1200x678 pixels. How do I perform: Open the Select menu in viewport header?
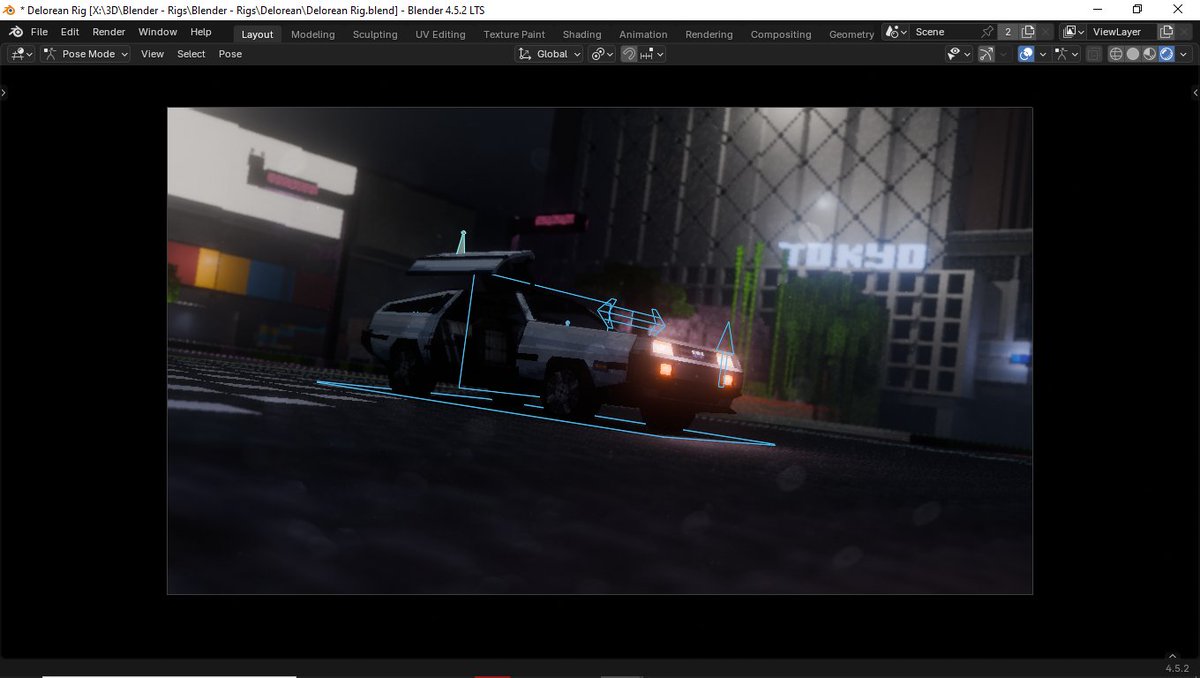(191, 54)
